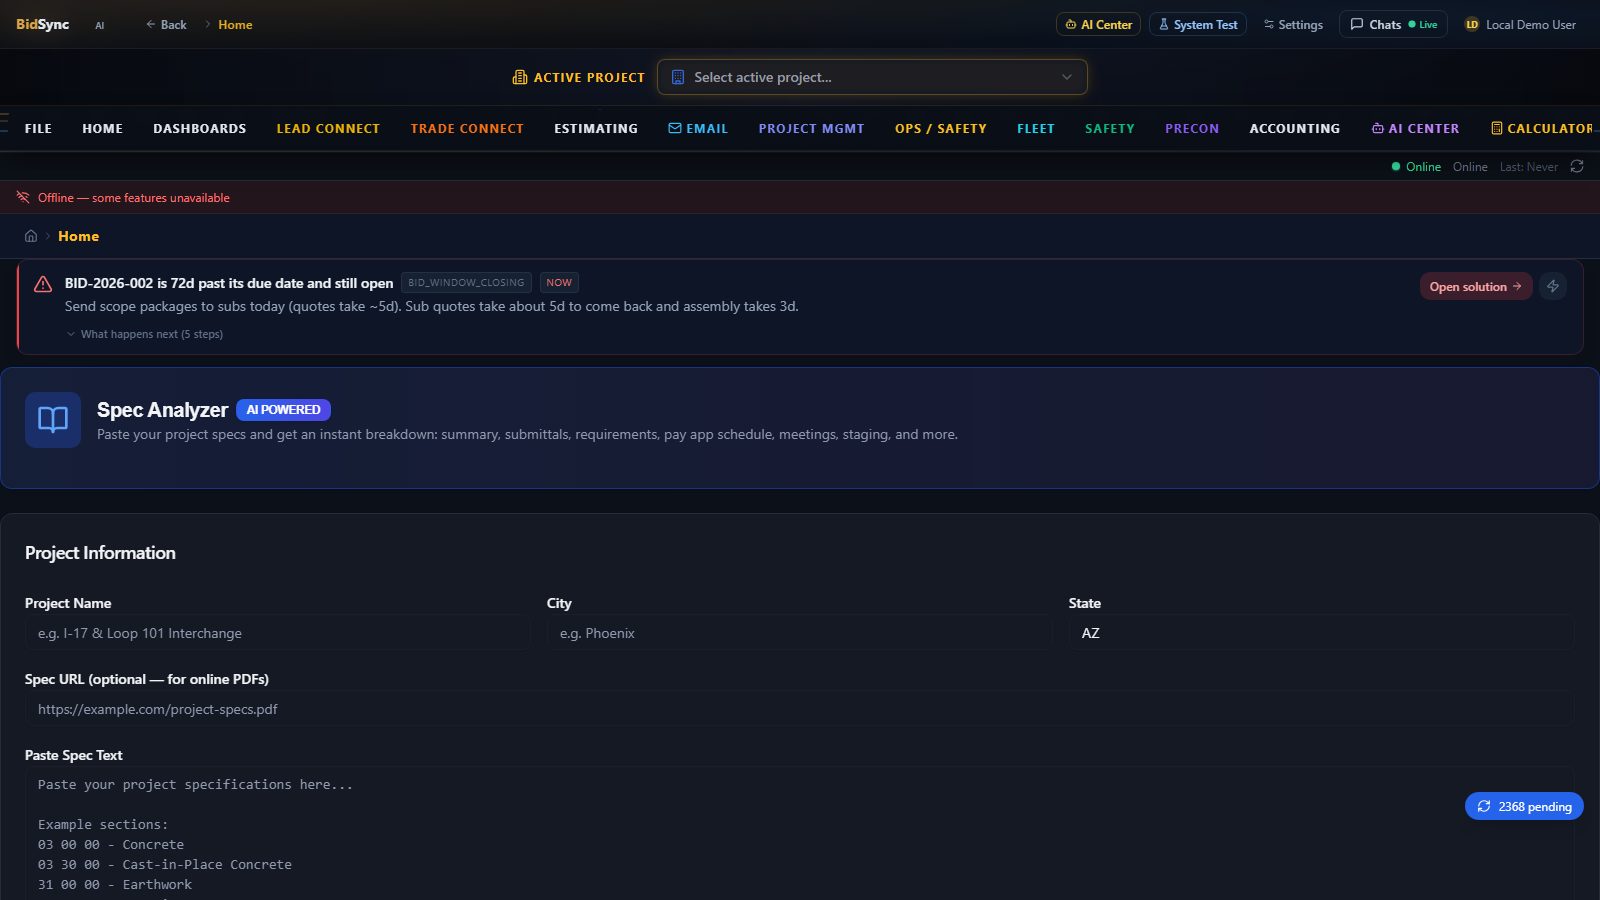Expand What happens next (5 steps)
Image resolution: width=1600 pixels, height=900 pixels.
pyautogui.click(x=145, y=334)
